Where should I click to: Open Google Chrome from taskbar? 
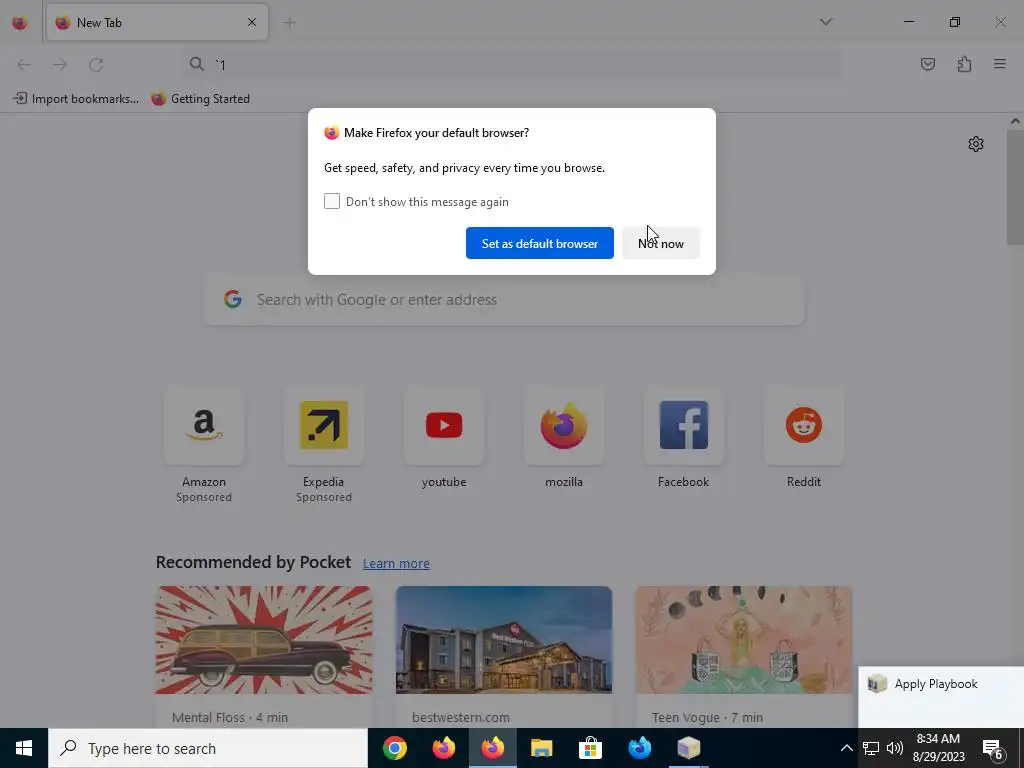click(395, 748)
